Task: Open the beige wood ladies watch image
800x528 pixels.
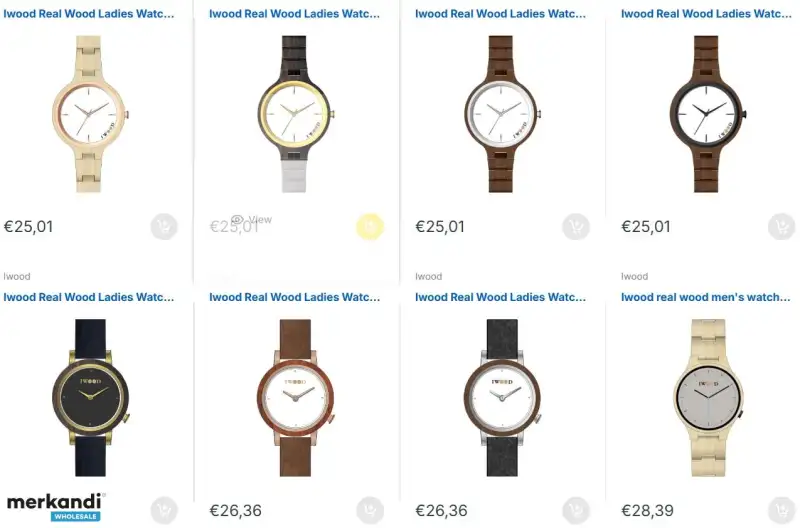Action: click(89, 114)
